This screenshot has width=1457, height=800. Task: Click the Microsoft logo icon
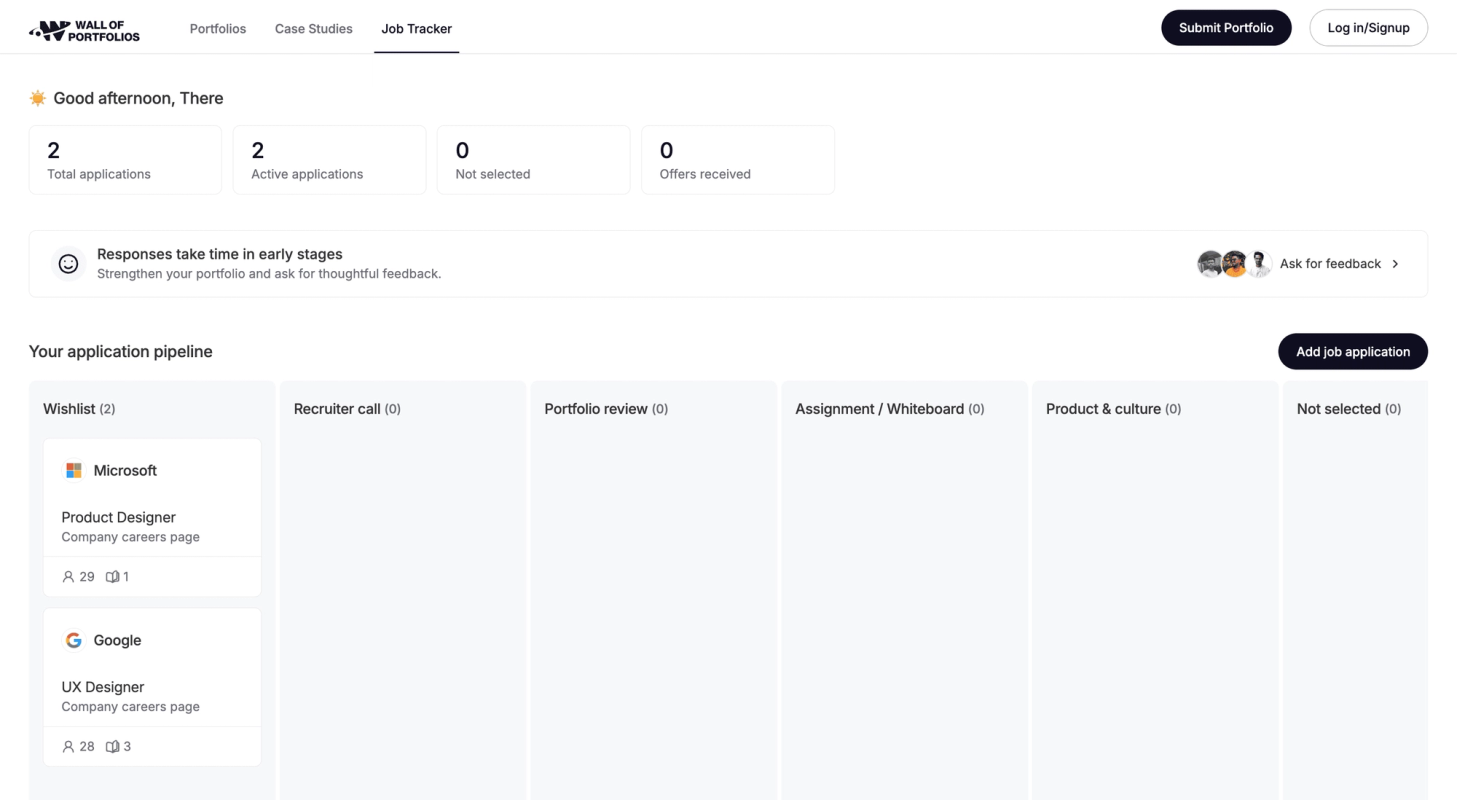[x=74, y=470]
